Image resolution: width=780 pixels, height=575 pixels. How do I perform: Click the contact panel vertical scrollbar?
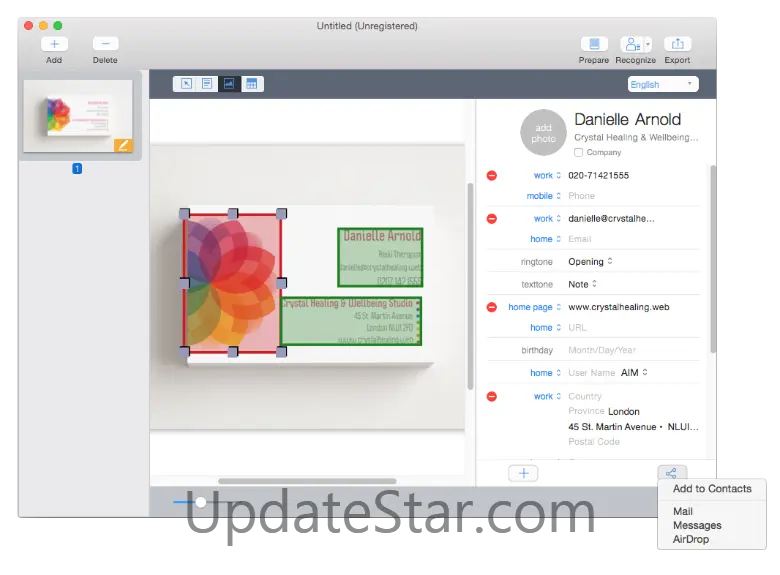click(x=713, y=259)
